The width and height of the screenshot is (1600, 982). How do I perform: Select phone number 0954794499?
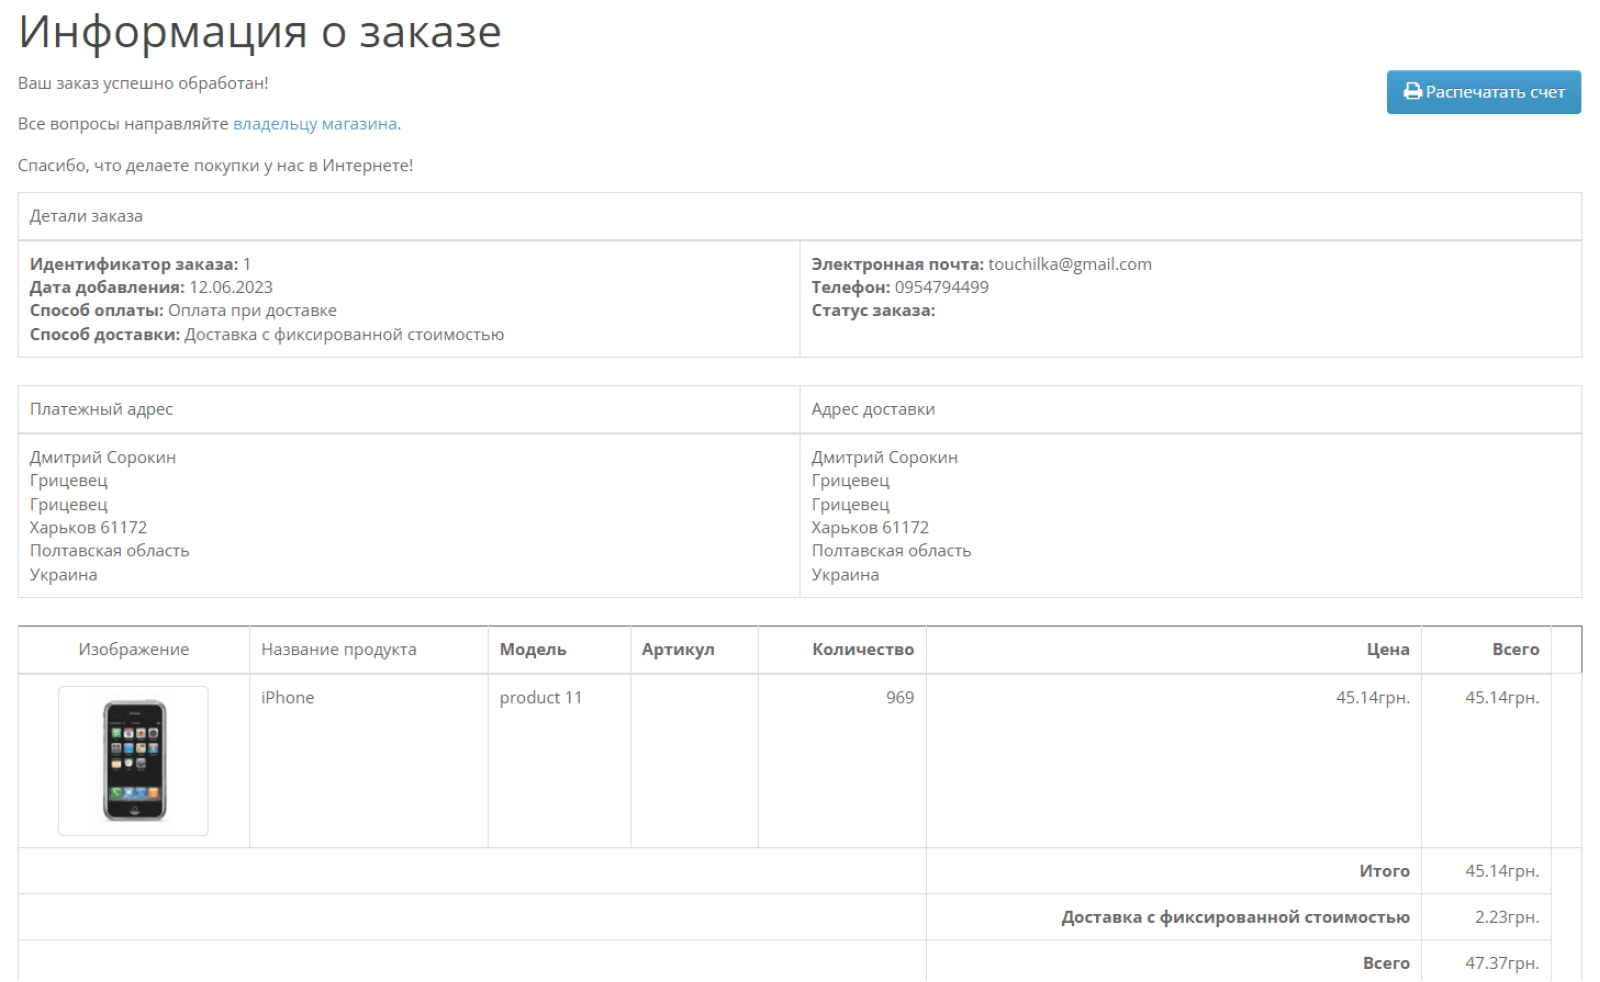(x=941, y=287)
